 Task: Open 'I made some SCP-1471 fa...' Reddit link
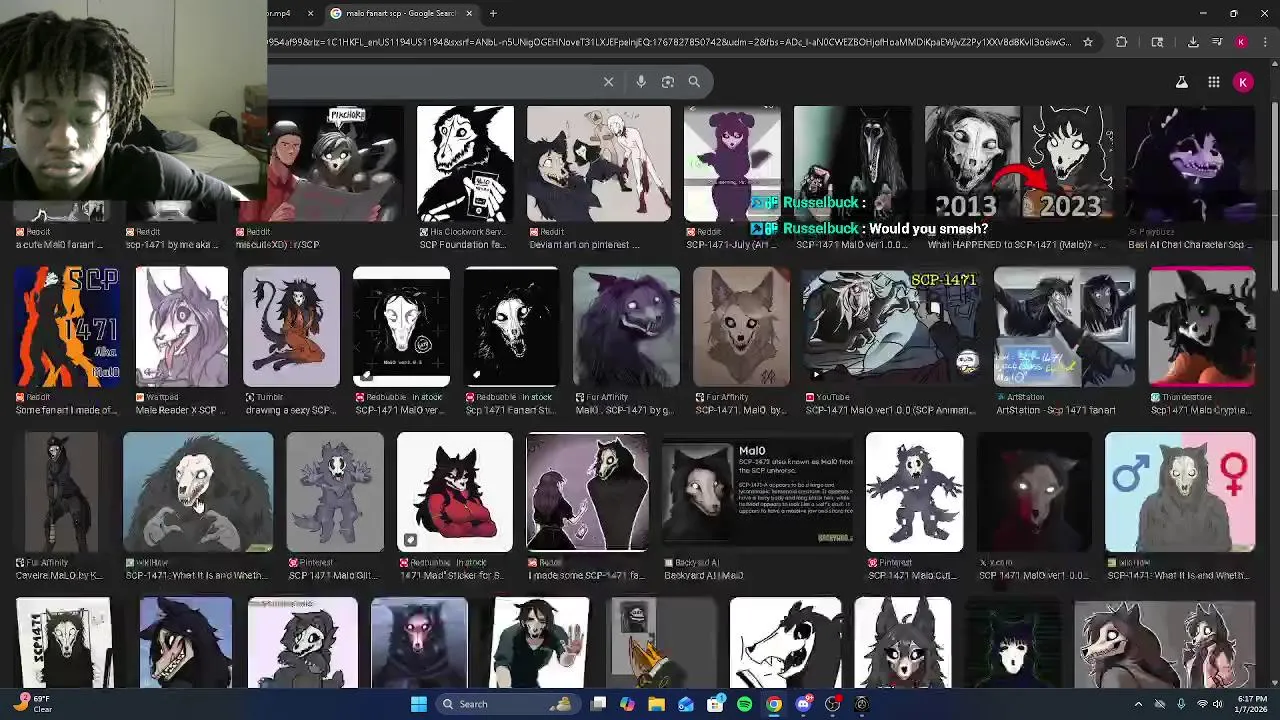[x=585, y=576]
